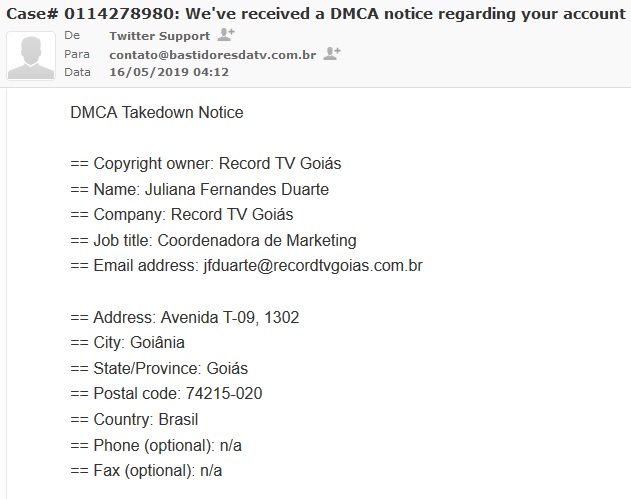Click add-contact icon beside Twitter Support

pos(226,35)
